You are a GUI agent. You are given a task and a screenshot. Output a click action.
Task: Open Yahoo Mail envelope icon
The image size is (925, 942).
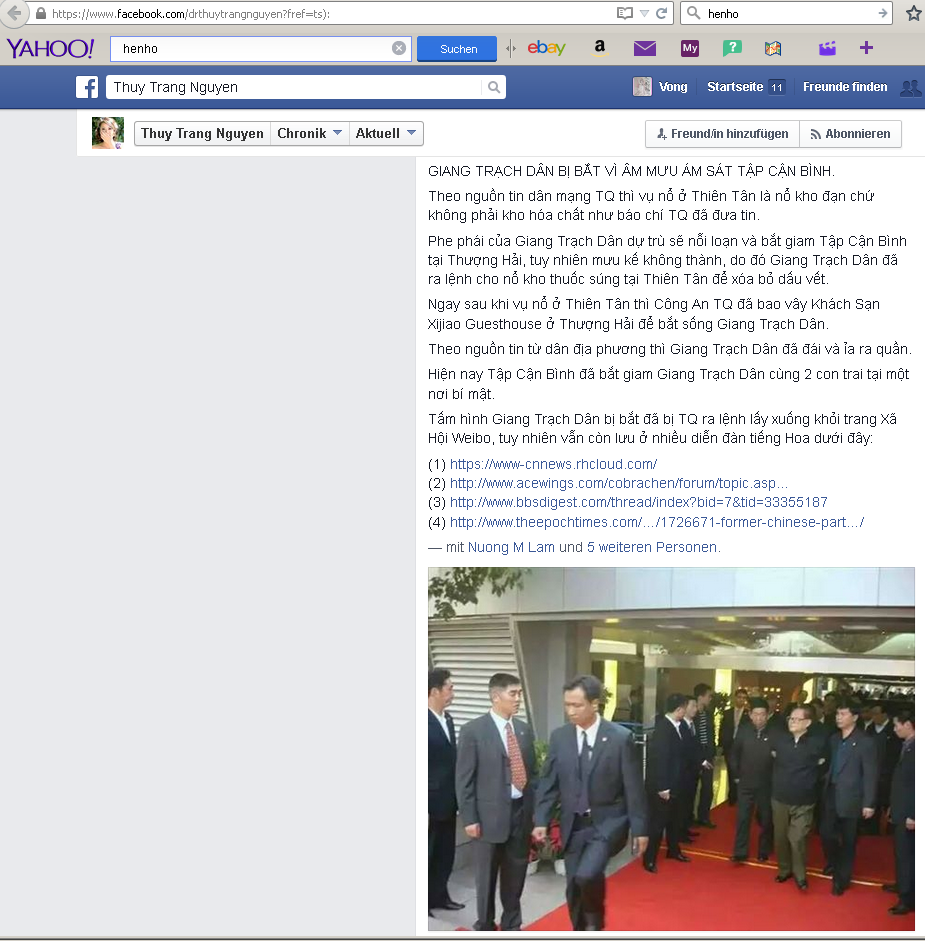(x=644, y=48)
